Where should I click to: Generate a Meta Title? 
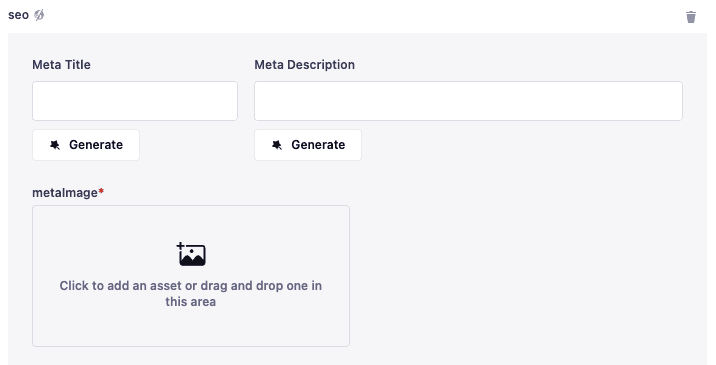(x=86, y=145)
